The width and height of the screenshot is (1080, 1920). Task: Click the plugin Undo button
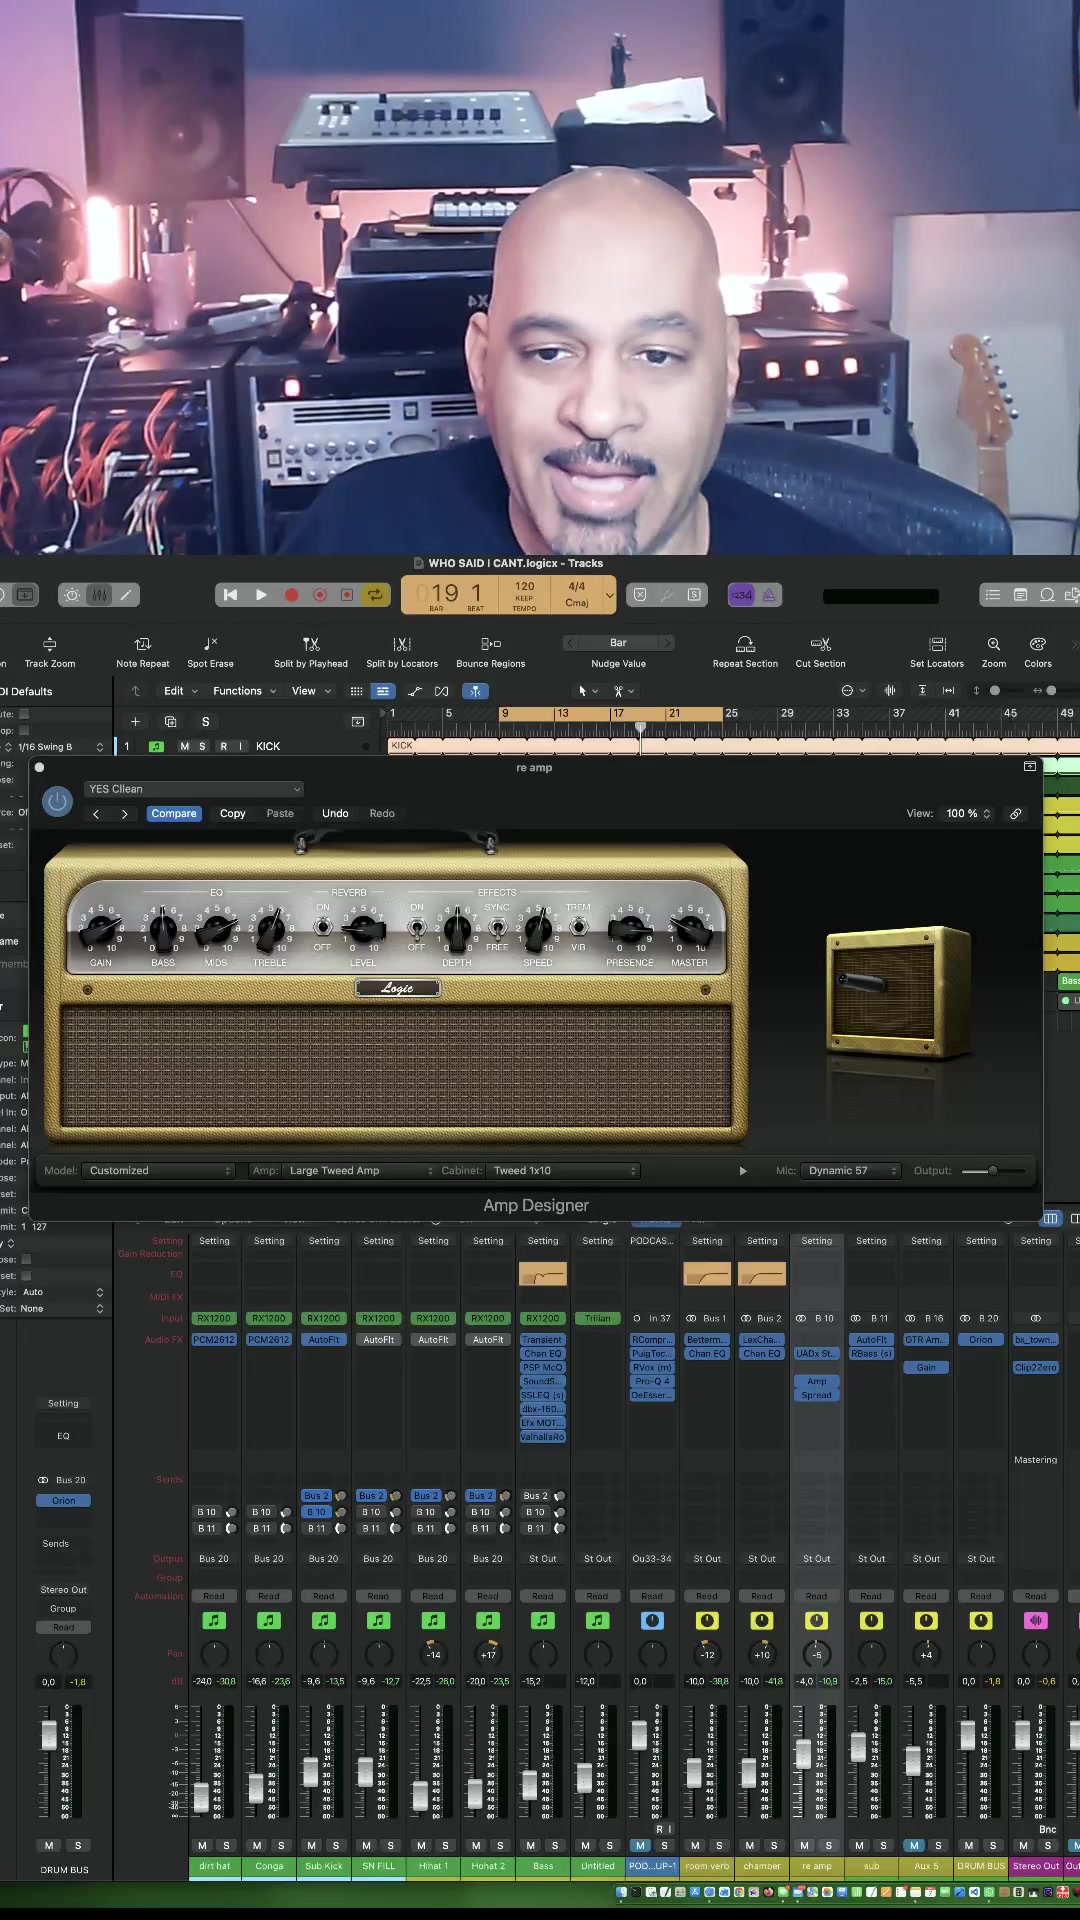tap(335, 814)
